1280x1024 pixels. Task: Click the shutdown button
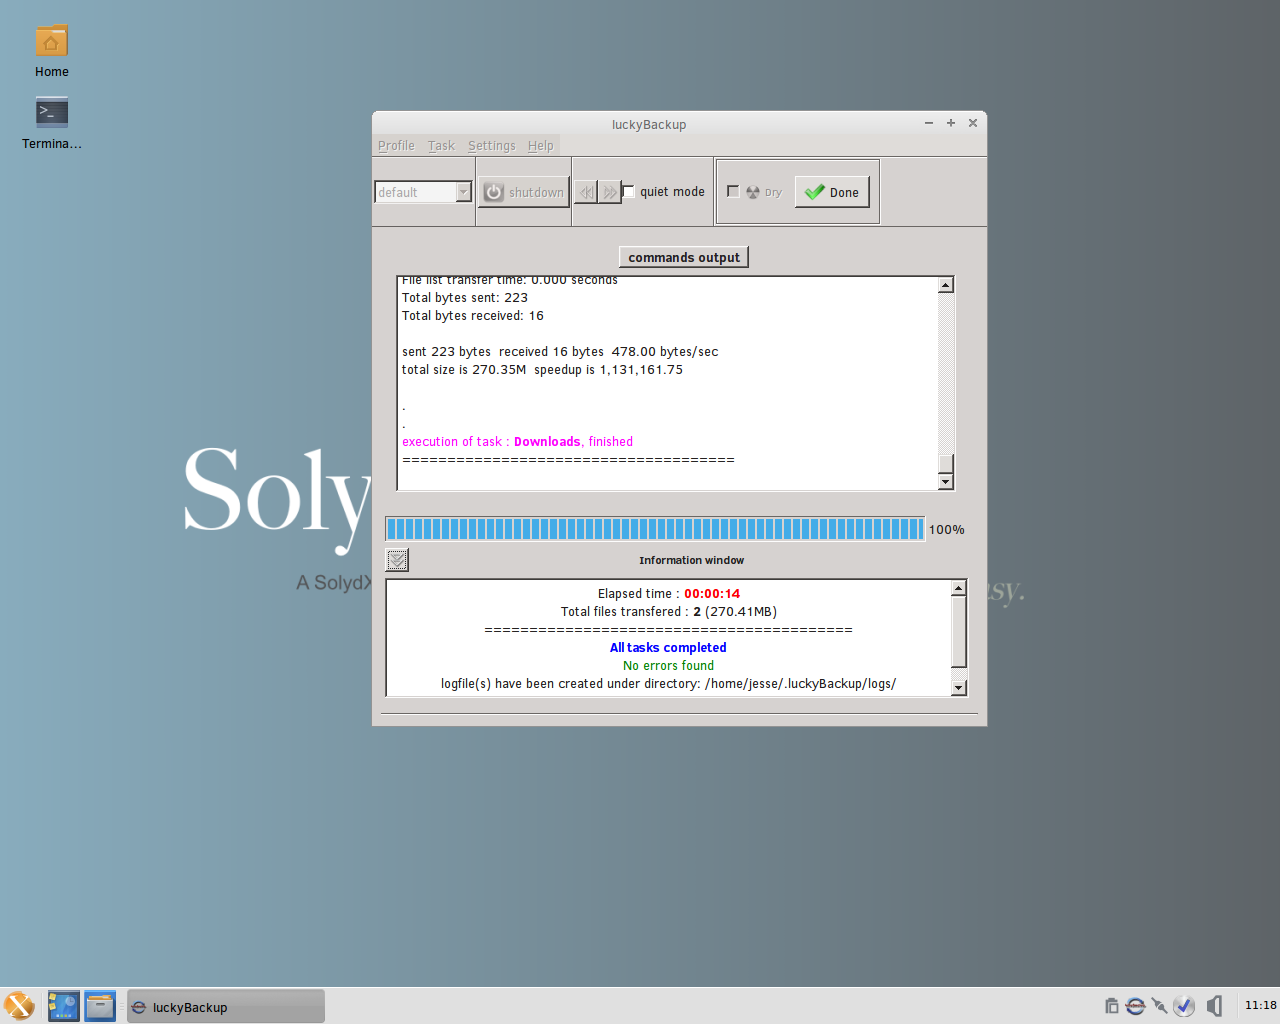[x=524, y=192]
